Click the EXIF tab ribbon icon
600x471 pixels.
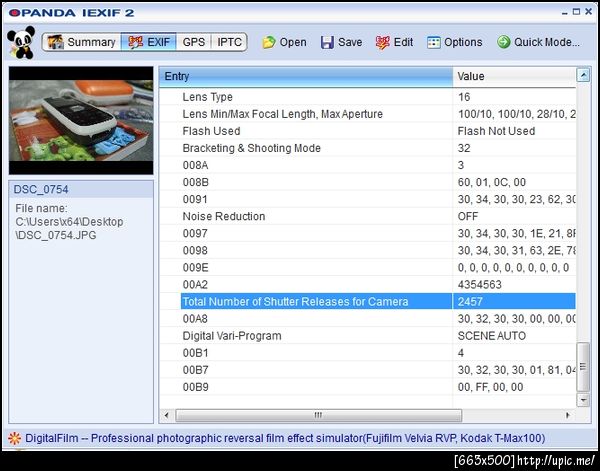point(135,42)
